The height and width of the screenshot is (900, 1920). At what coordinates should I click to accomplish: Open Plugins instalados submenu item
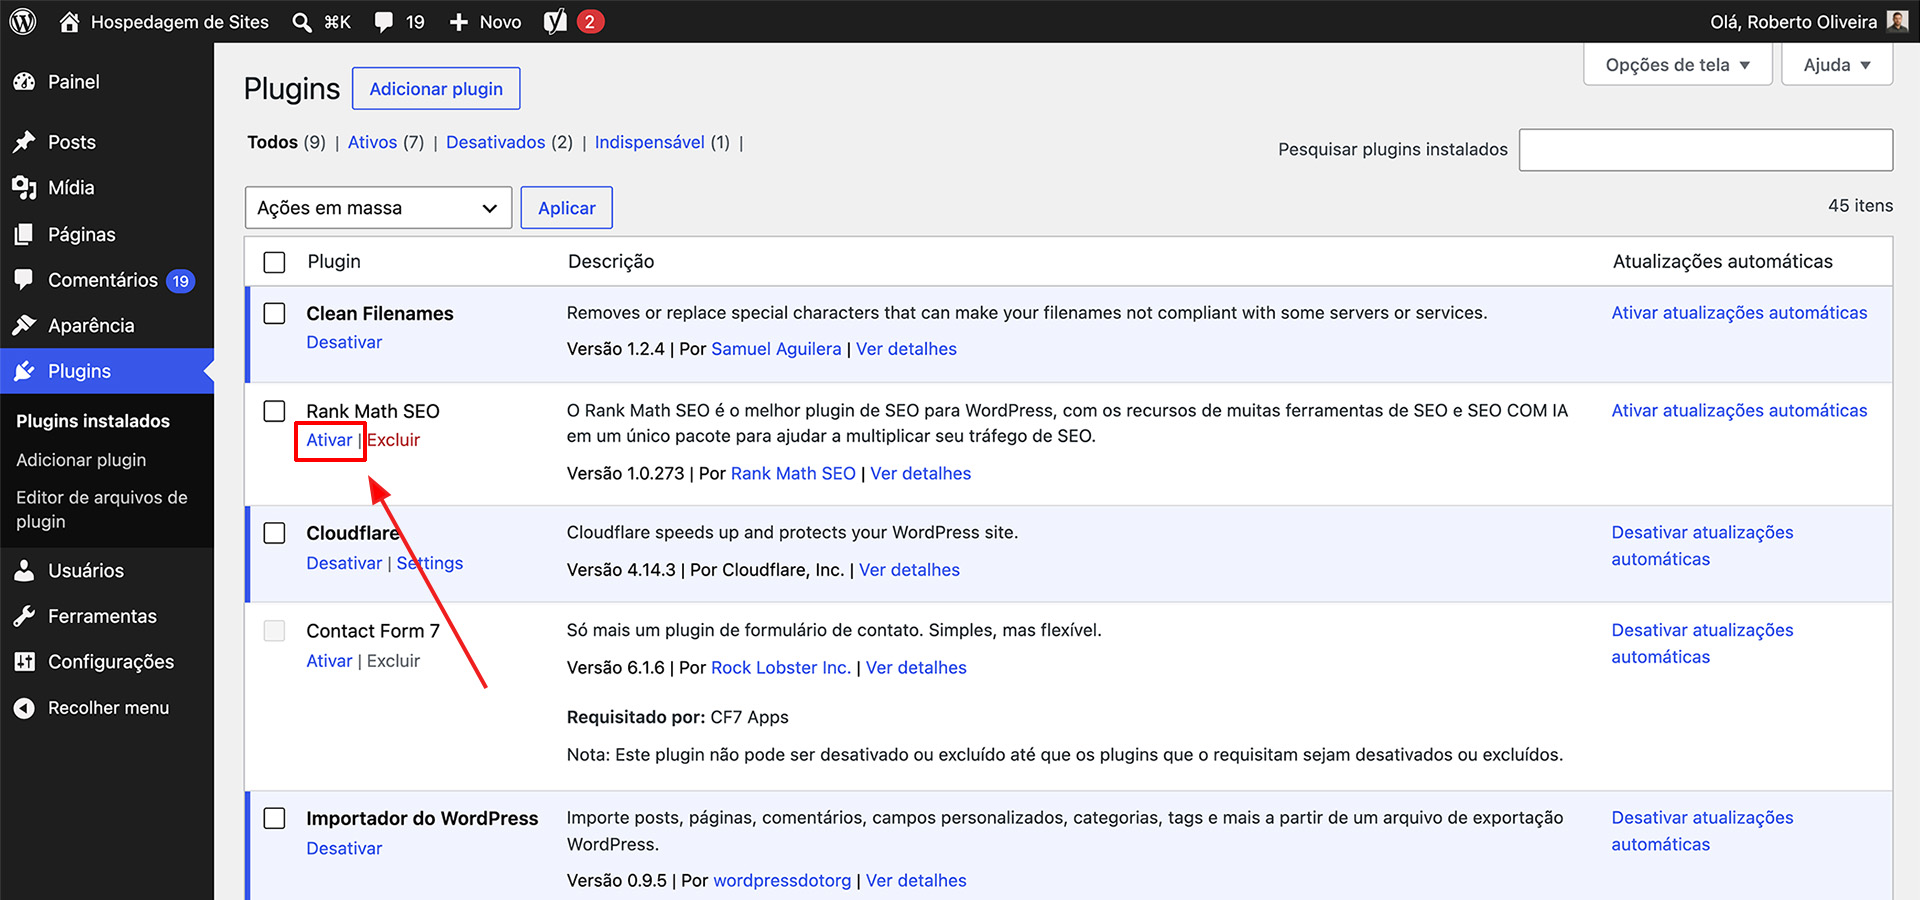(93, 421)
